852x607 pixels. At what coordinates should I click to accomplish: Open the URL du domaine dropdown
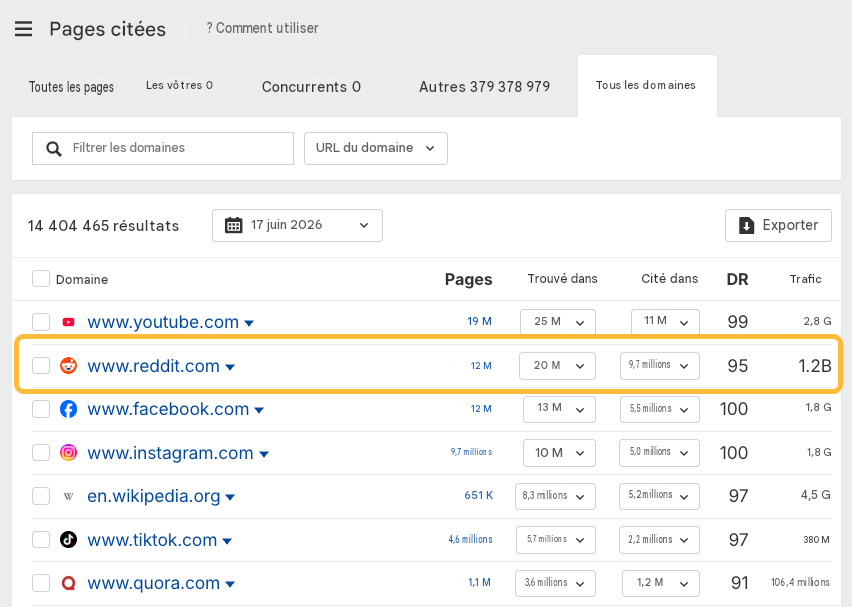click(375, 148)
